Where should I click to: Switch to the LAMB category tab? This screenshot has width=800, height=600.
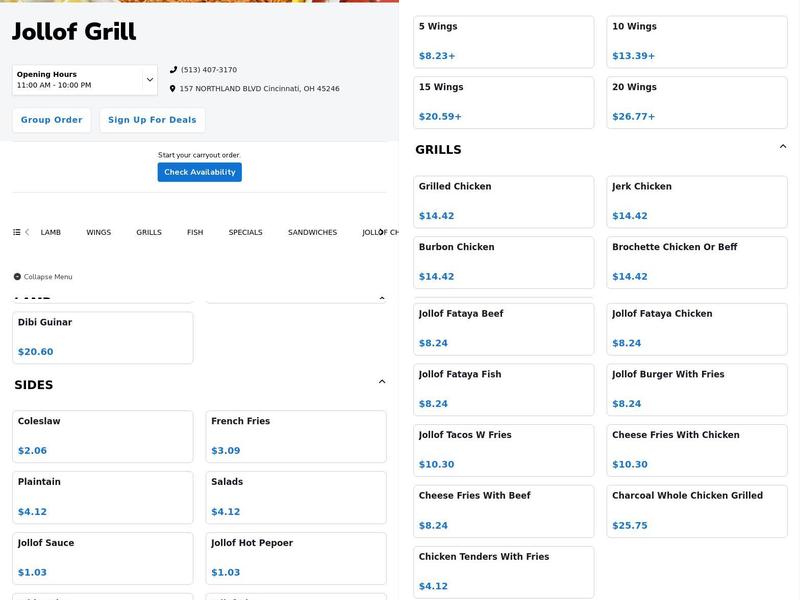[x=51, y=232]
